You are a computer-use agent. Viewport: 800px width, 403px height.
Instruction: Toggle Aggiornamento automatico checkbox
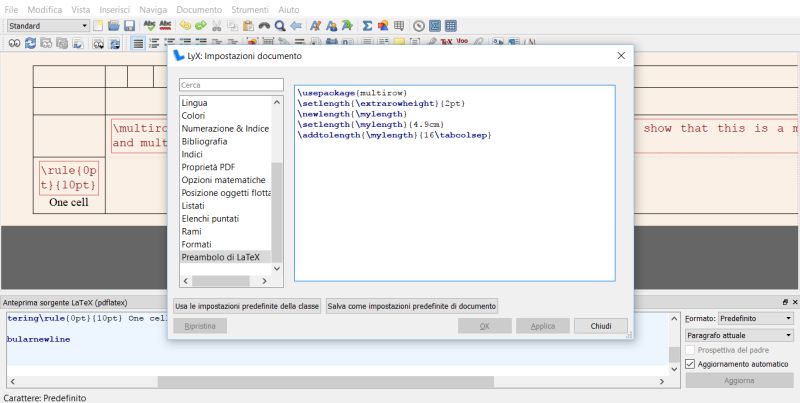[690, 364]
